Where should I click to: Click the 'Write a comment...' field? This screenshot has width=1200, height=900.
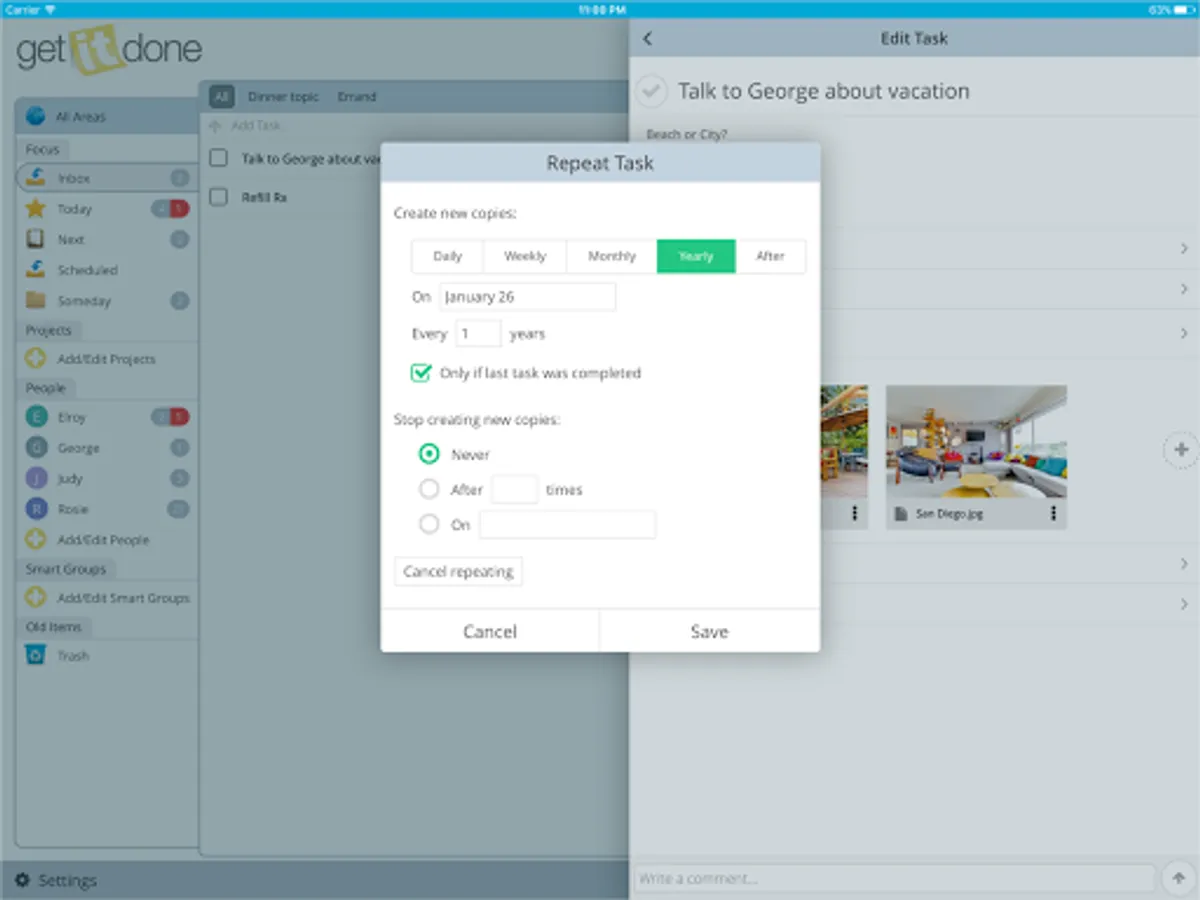click(x=895, y=879)
